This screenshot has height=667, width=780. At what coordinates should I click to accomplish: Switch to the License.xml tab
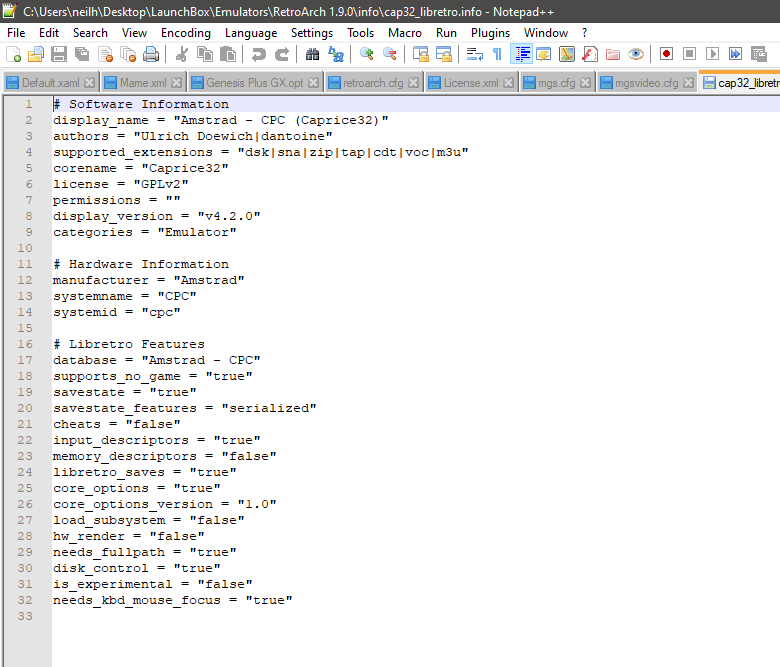(471, 83)
